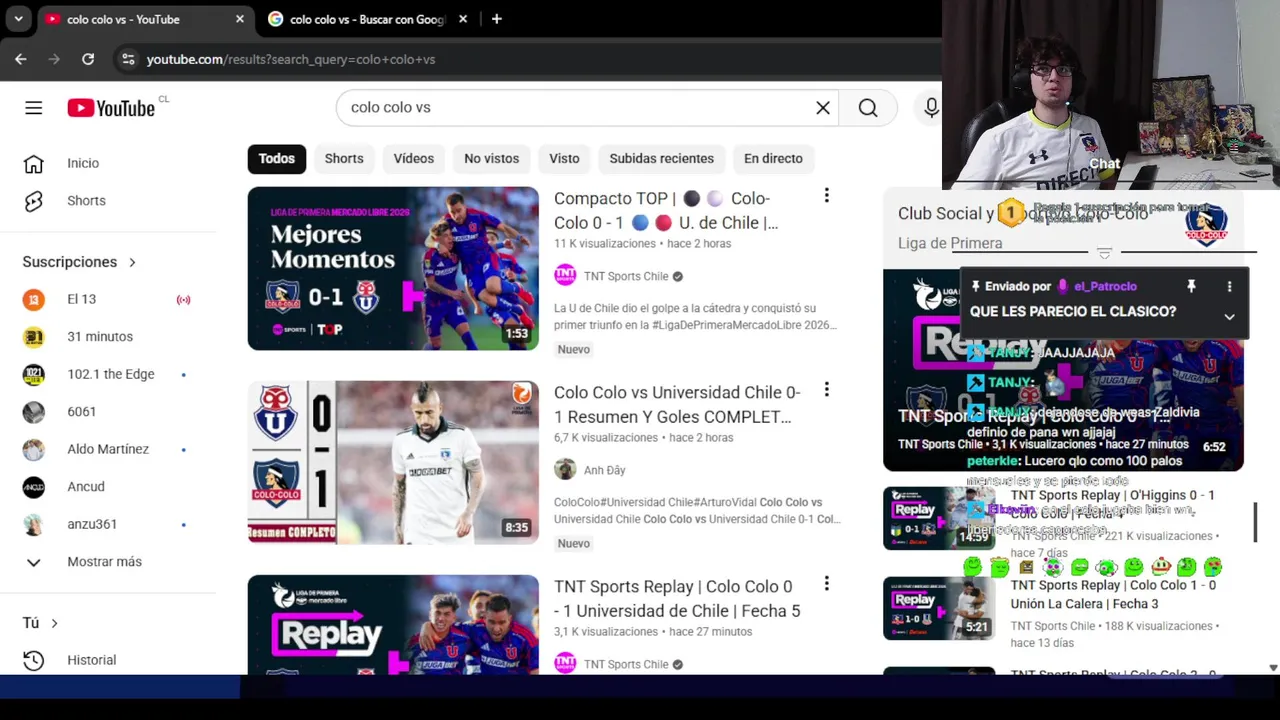Open options menu for Compacto TOP video
The image size is (1280, 720).
click(x=826, y=196)
